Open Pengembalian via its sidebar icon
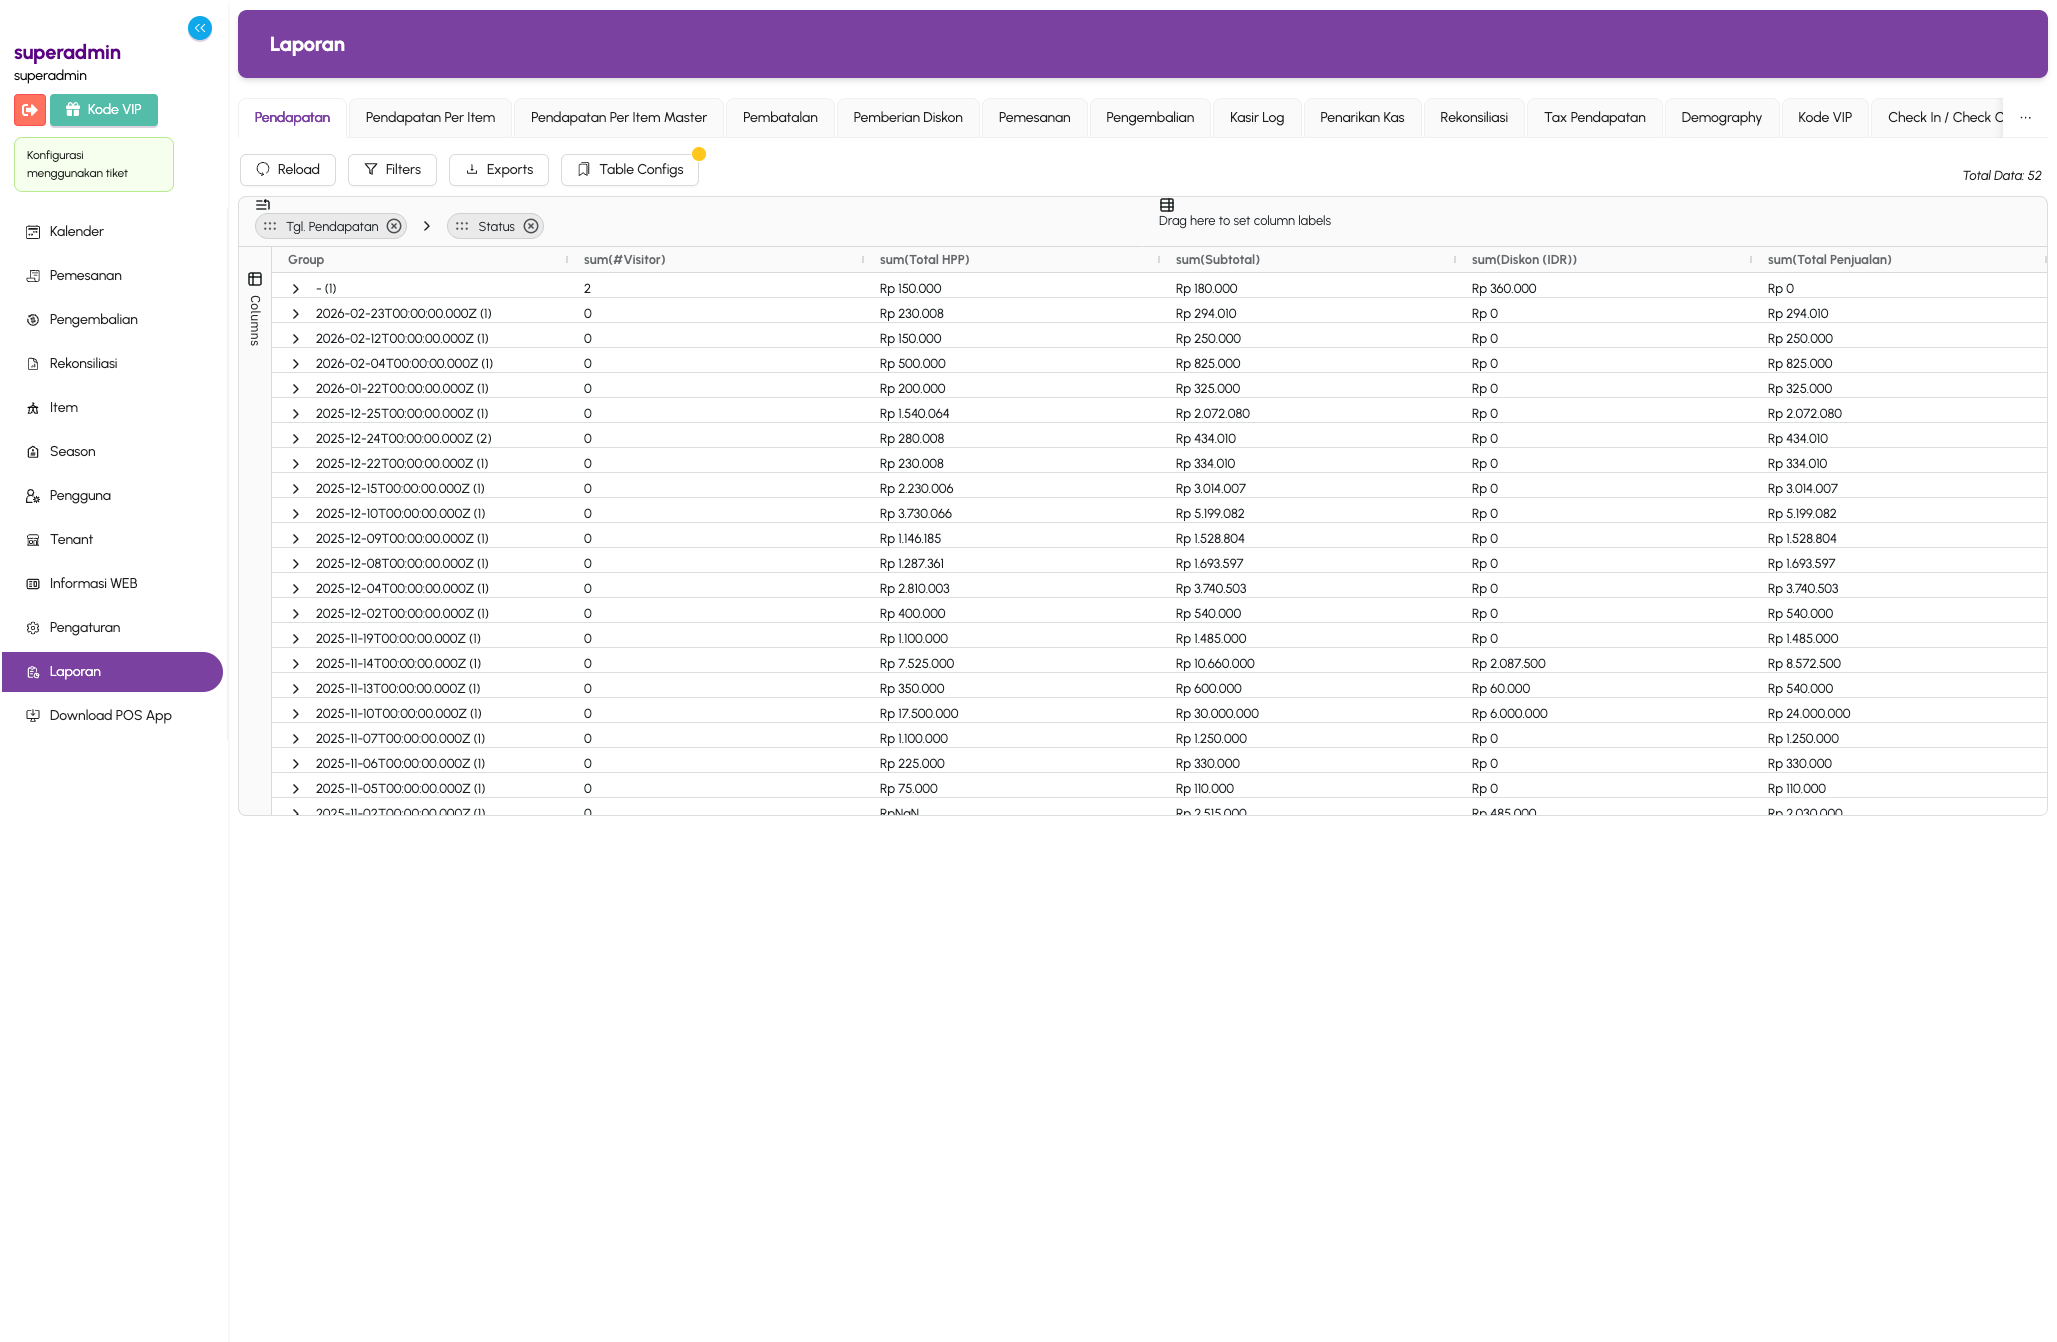This screenshot has height=1342, width=2057. (33, 319)
